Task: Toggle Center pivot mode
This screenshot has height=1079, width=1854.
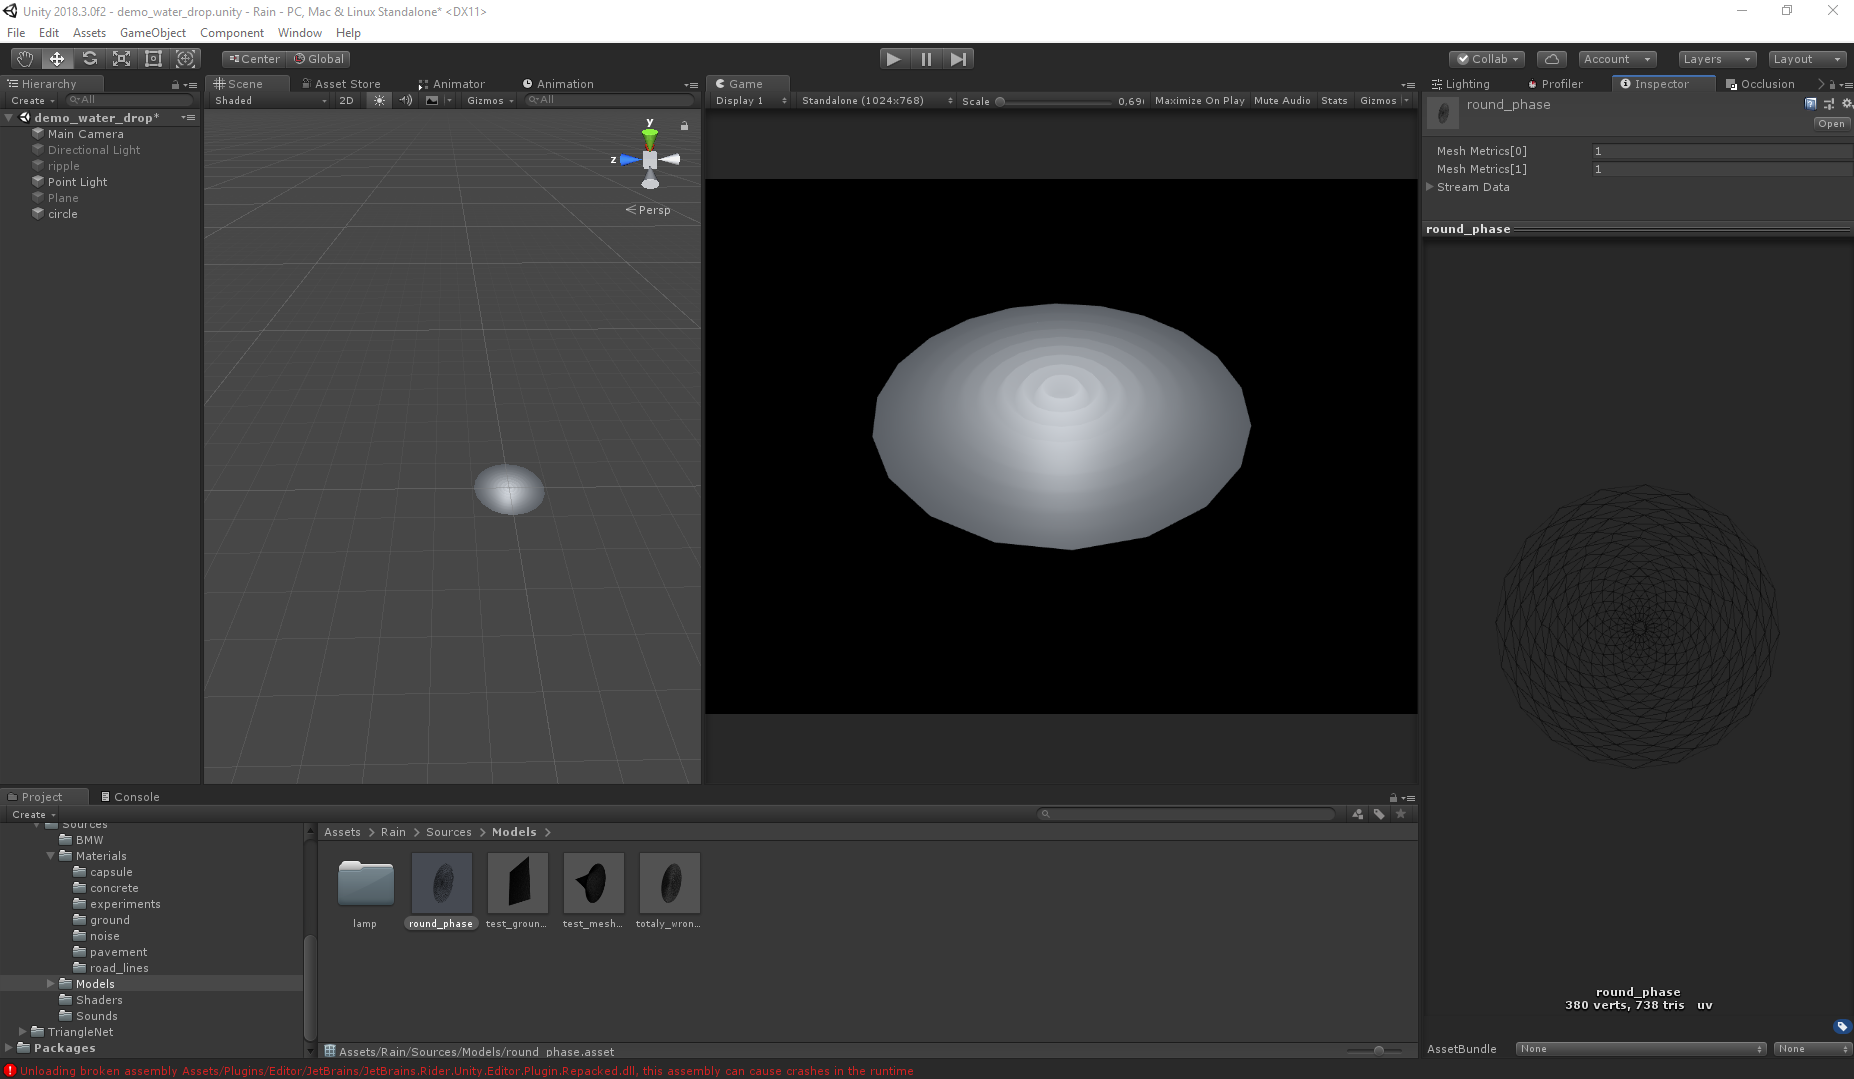Action: pyautogui.click(x=255, y=59)
